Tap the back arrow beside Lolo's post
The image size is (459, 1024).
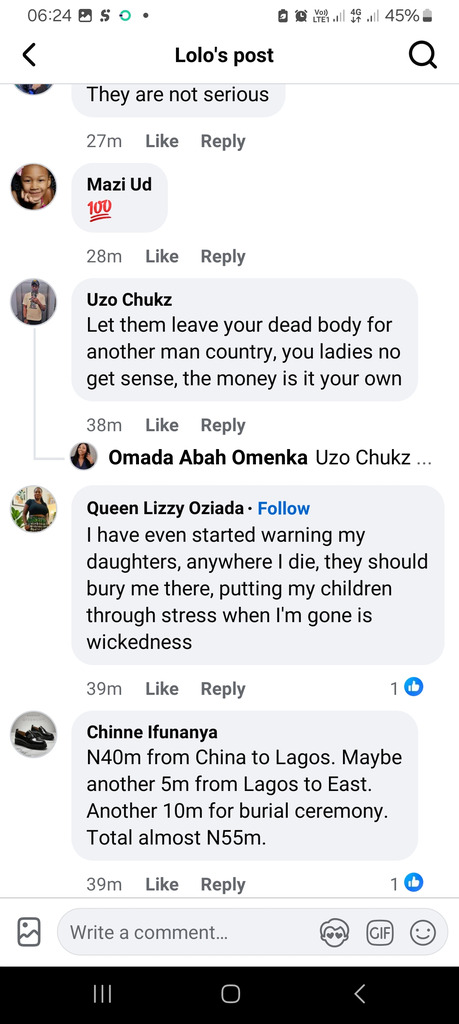pyautogui.click(x=29, y=56)
